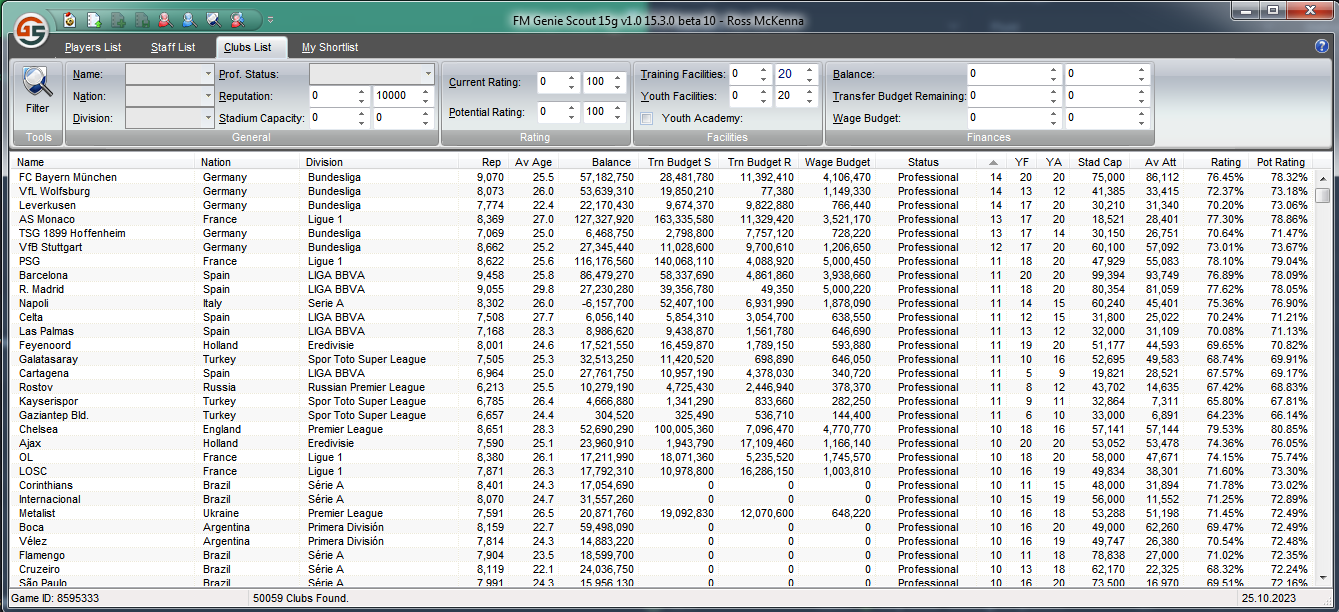This screenshot has height=612, width=1339.
Task: Sort by the Nation column header
Action: point(249,162)
